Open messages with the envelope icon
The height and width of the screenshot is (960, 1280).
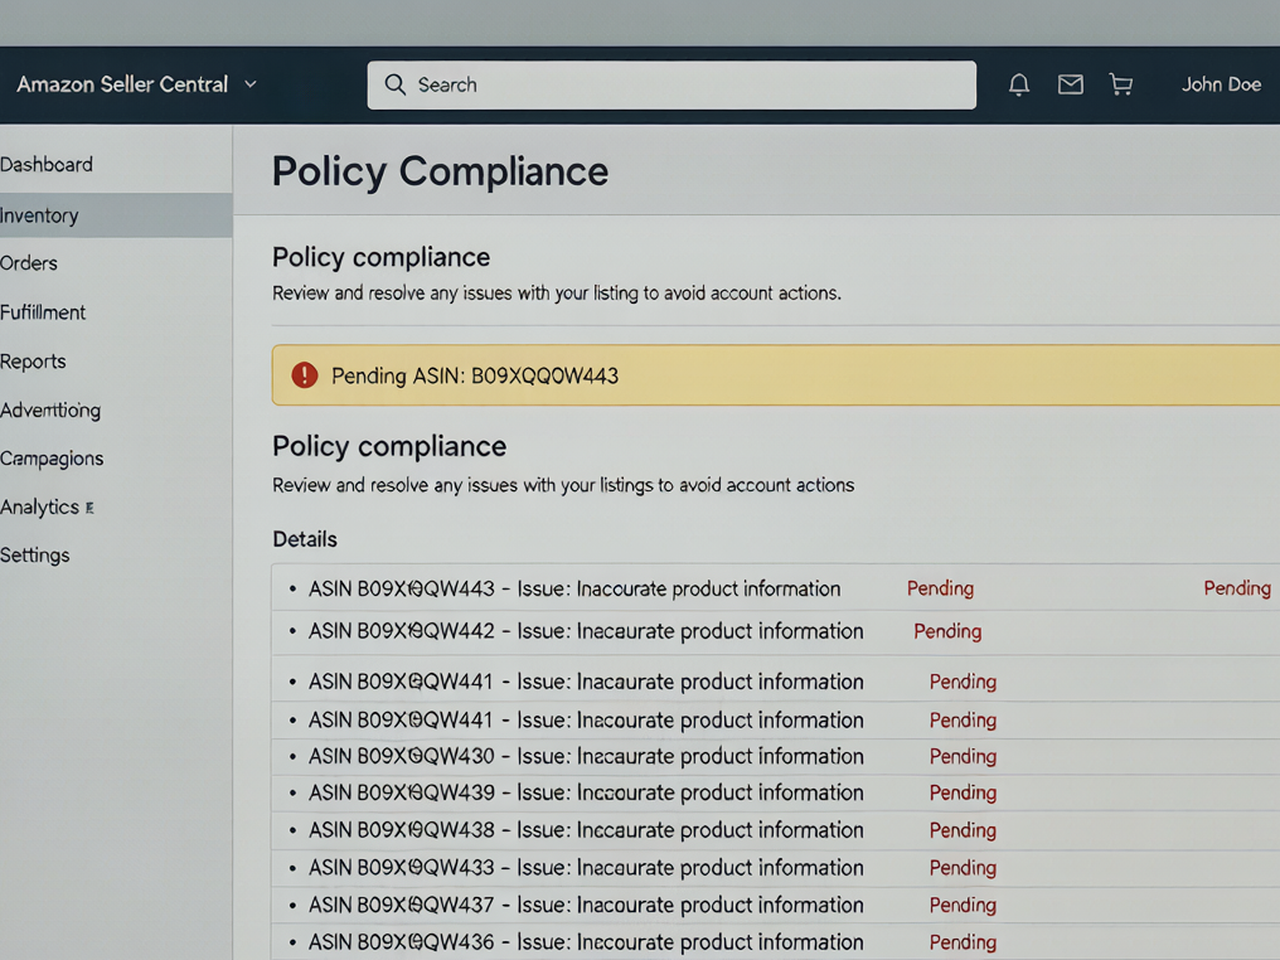[x=1070, y=85]
